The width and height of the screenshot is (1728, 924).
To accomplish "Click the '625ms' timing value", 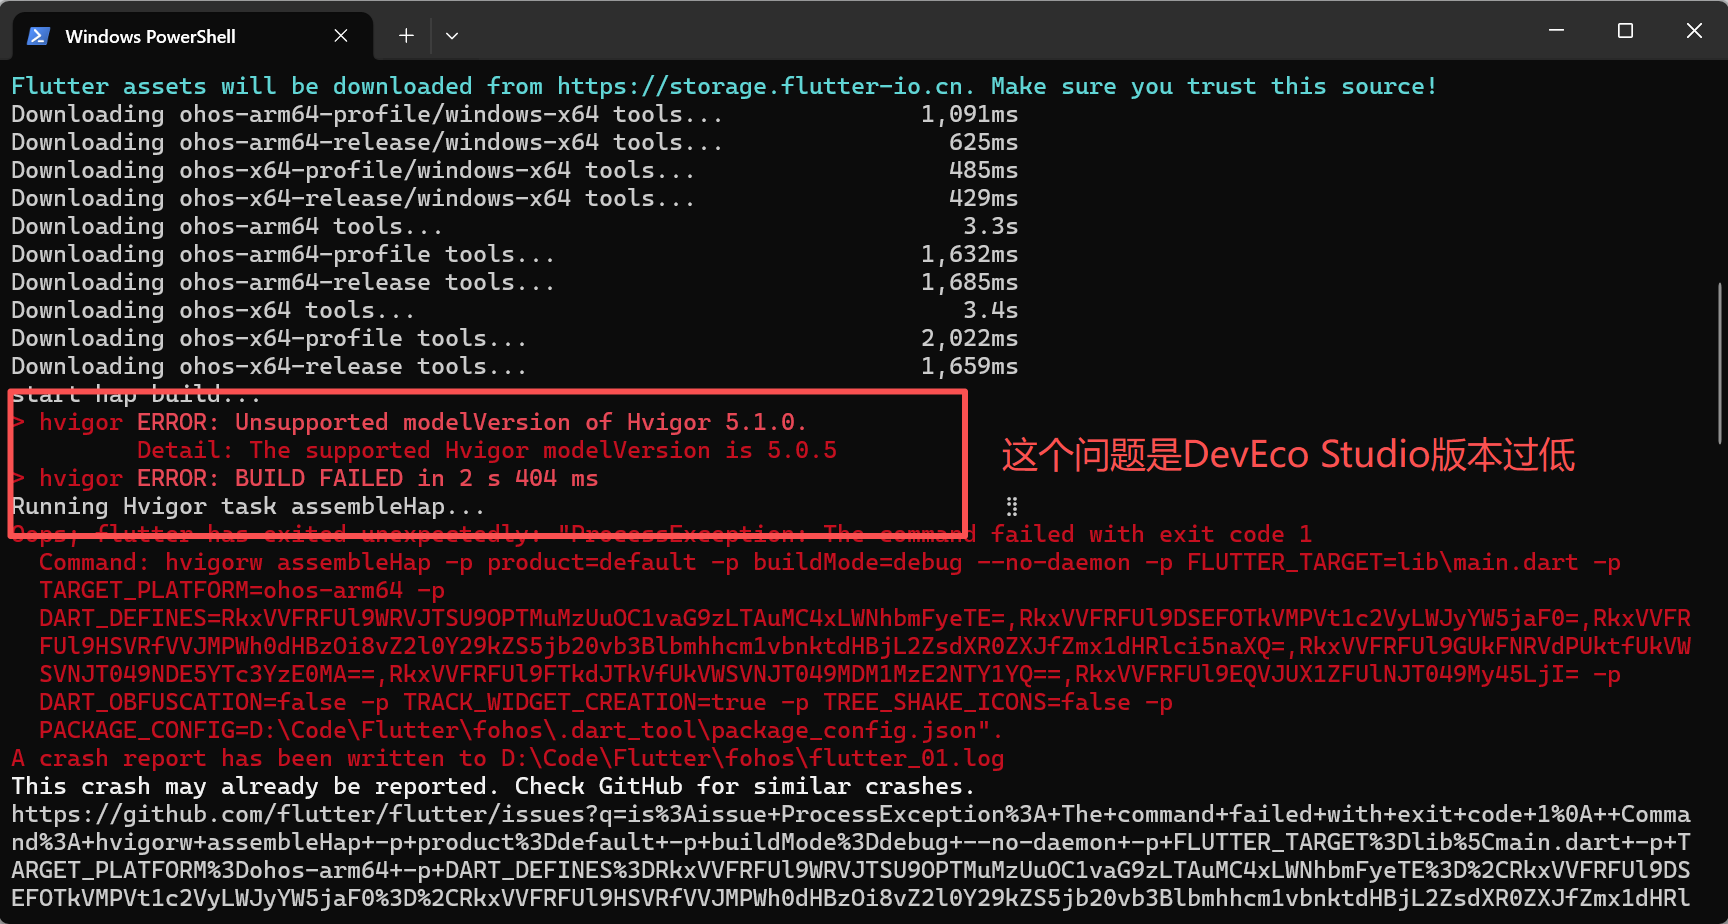I will pos(983,142).
